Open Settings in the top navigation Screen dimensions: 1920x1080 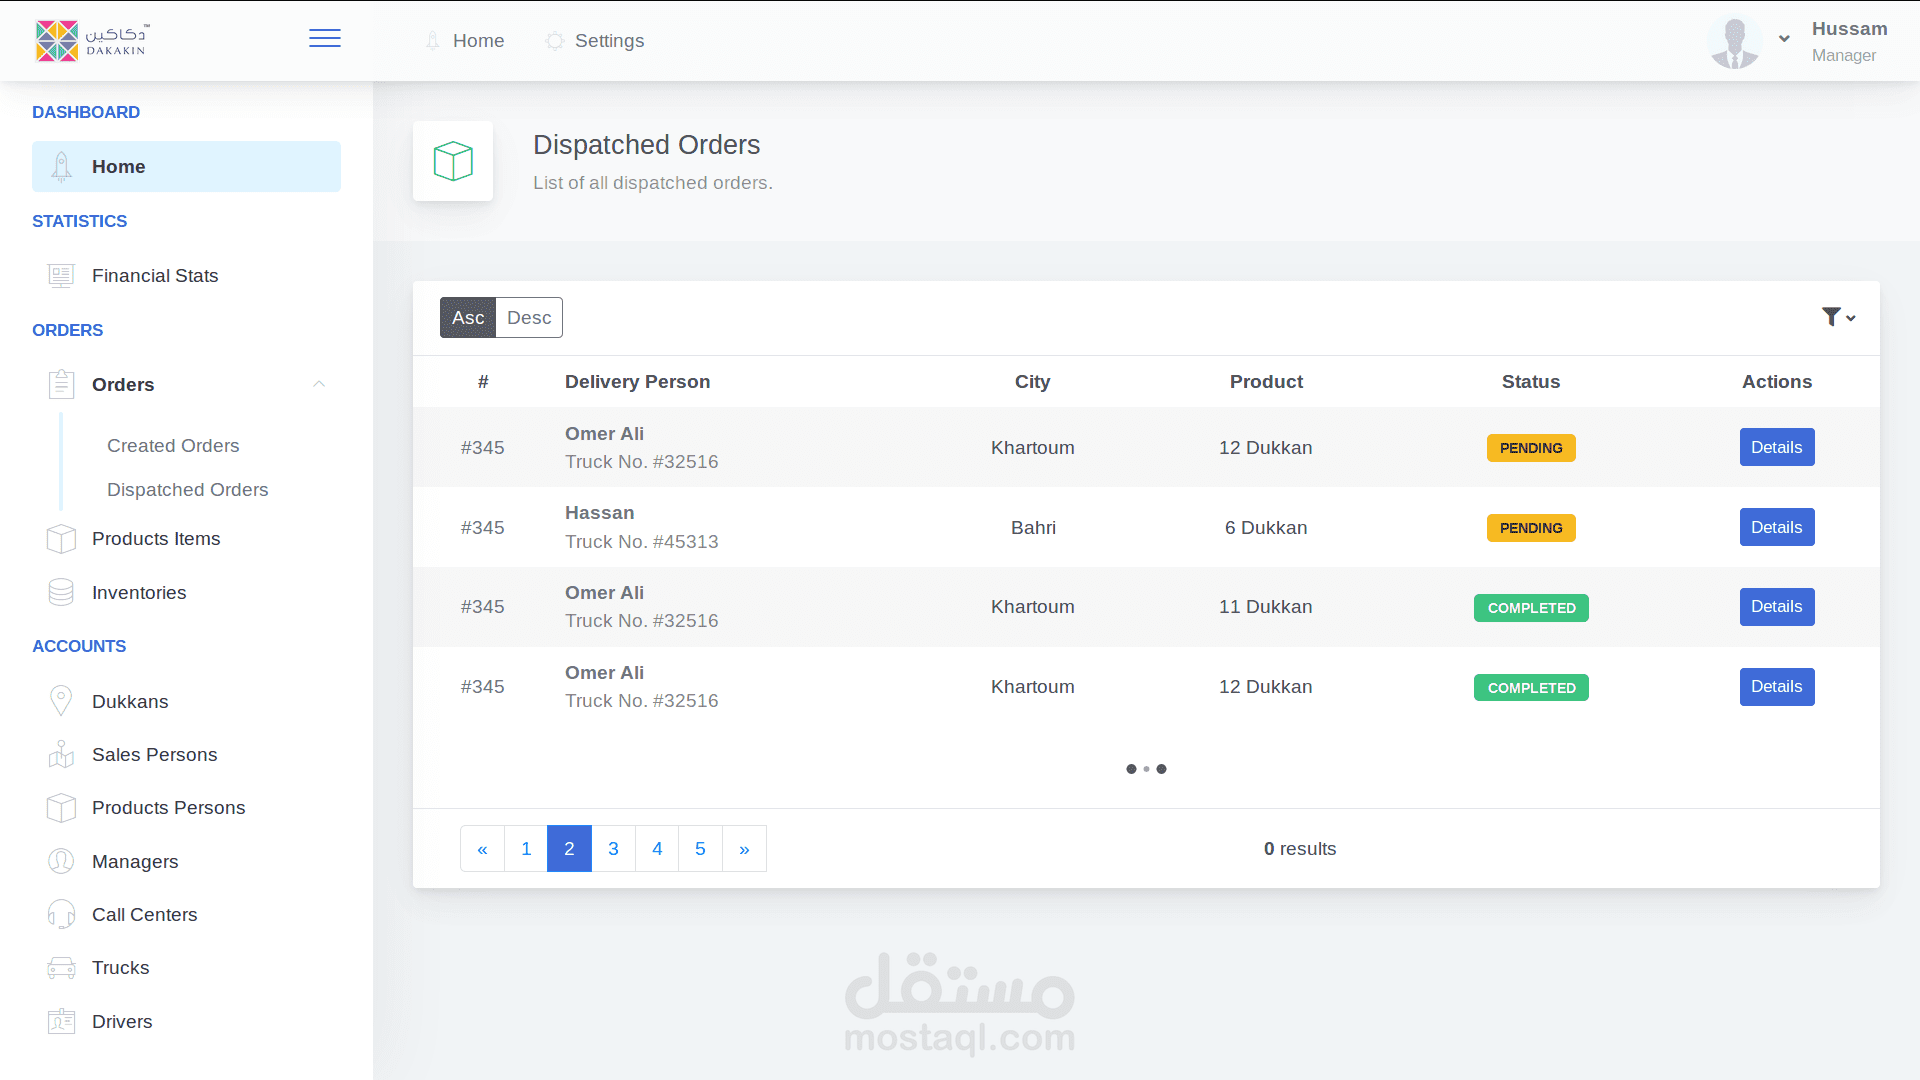point(609,41)
